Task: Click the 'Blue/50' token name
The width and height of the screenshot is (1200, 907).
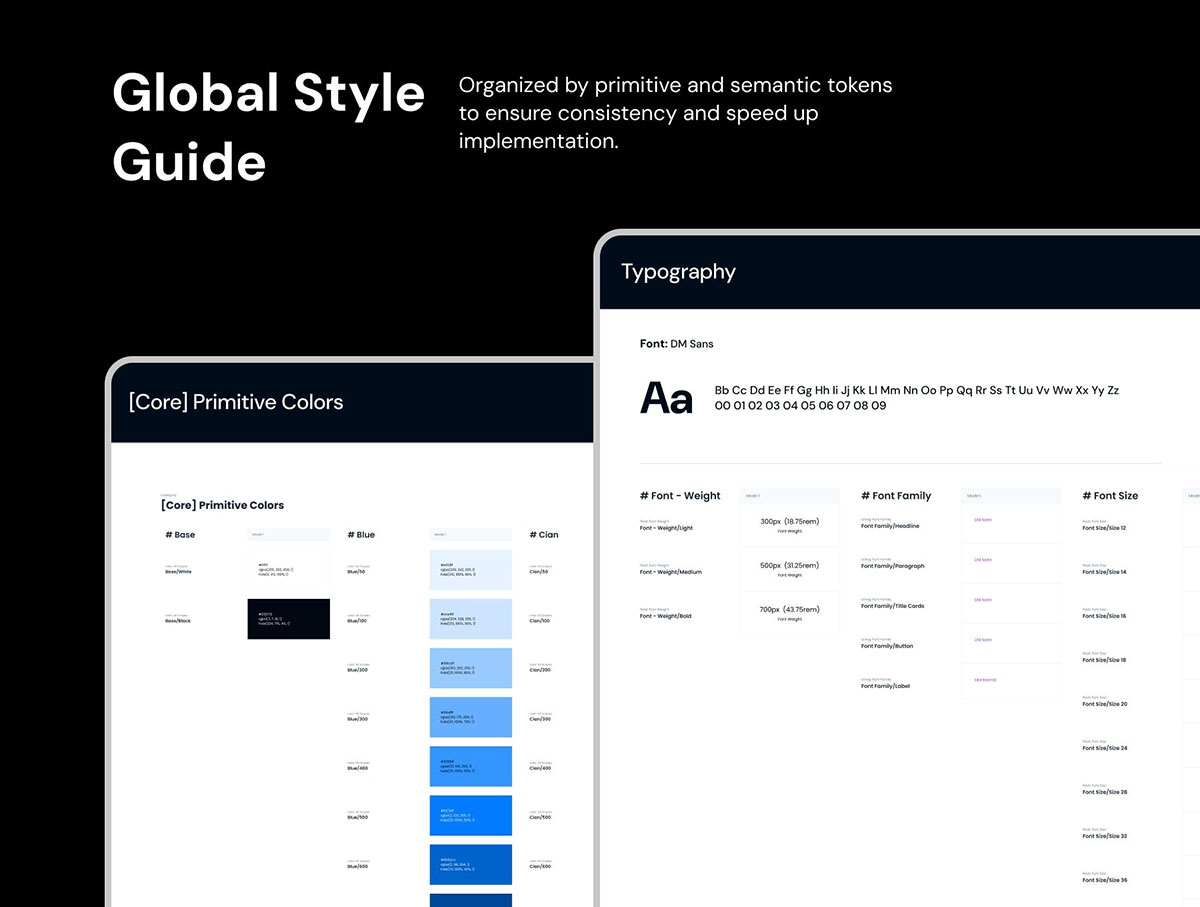Action: pos(357,572)
